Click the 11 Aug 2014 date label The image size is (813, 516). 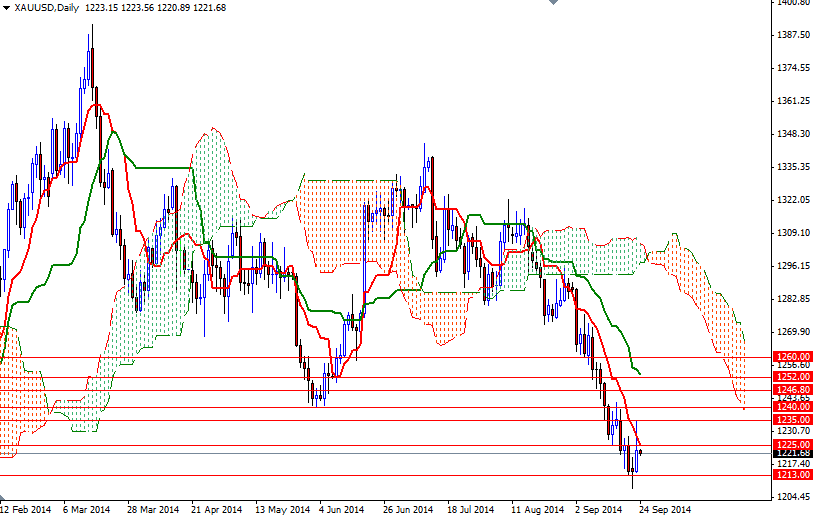click(x=535, y=509)
